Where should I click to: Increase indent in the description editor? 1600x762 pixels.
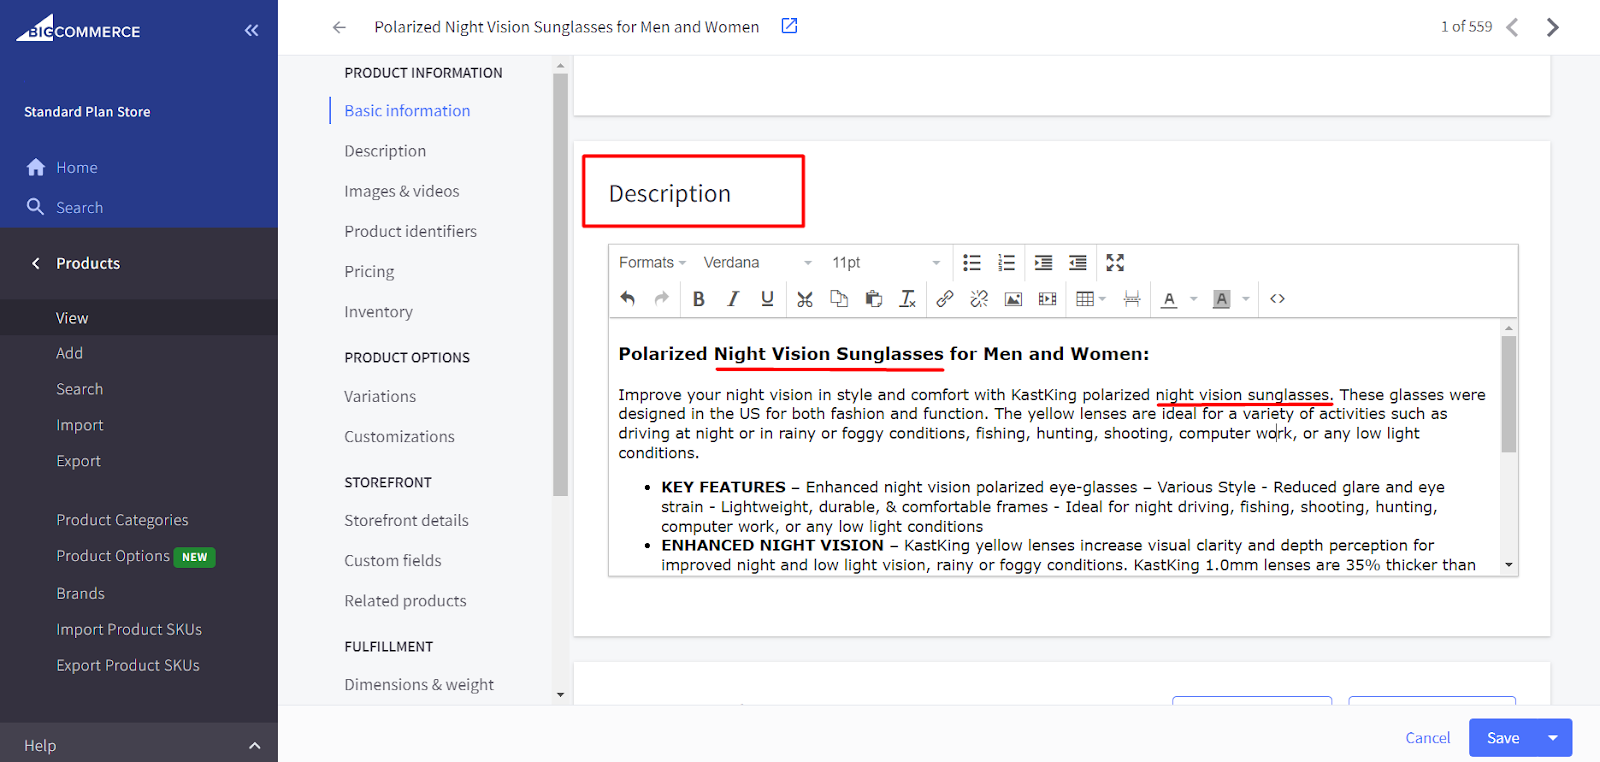coord(1043,263)
